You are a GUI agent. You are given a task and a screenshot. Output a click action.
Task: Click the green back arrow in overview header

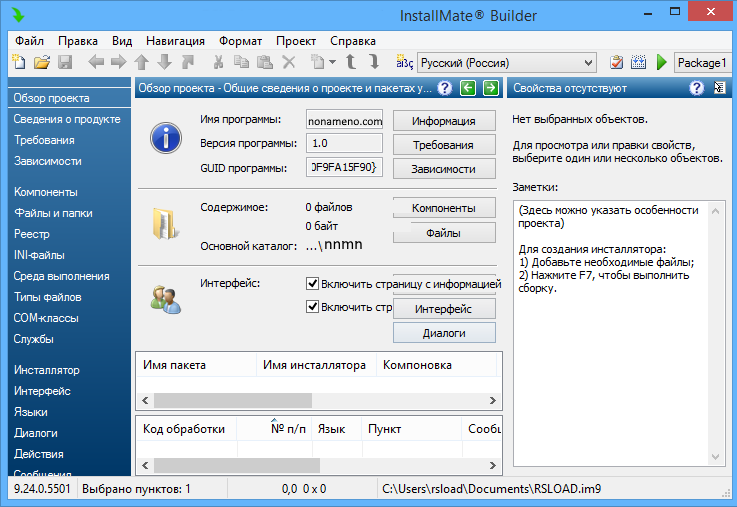469,88
